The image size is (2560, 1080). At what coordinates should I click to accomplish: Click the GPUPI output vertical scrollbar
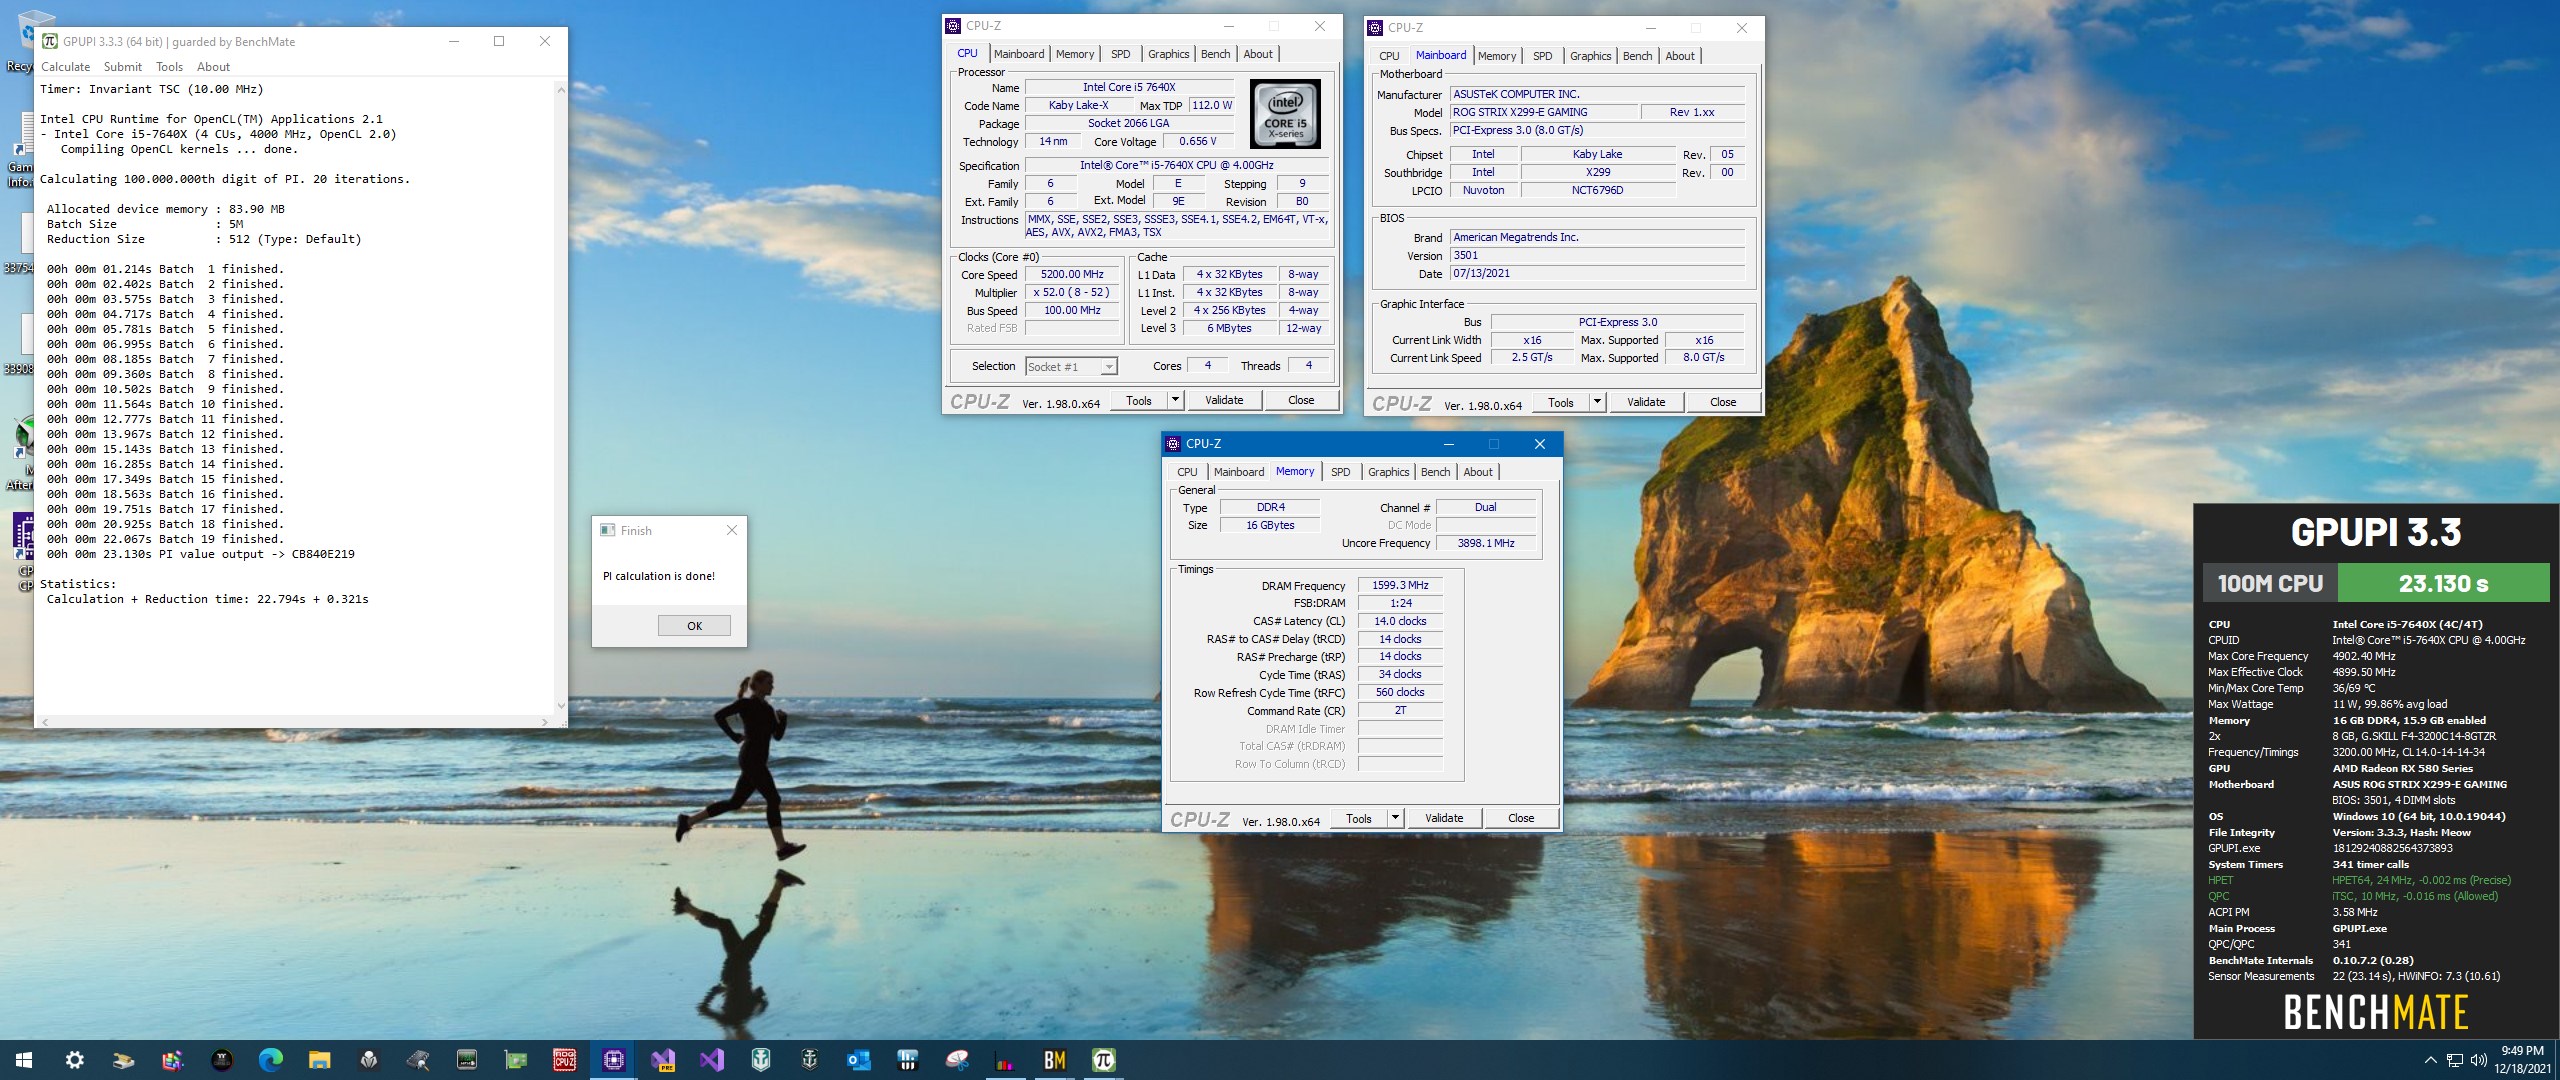[x=560, y=397]
